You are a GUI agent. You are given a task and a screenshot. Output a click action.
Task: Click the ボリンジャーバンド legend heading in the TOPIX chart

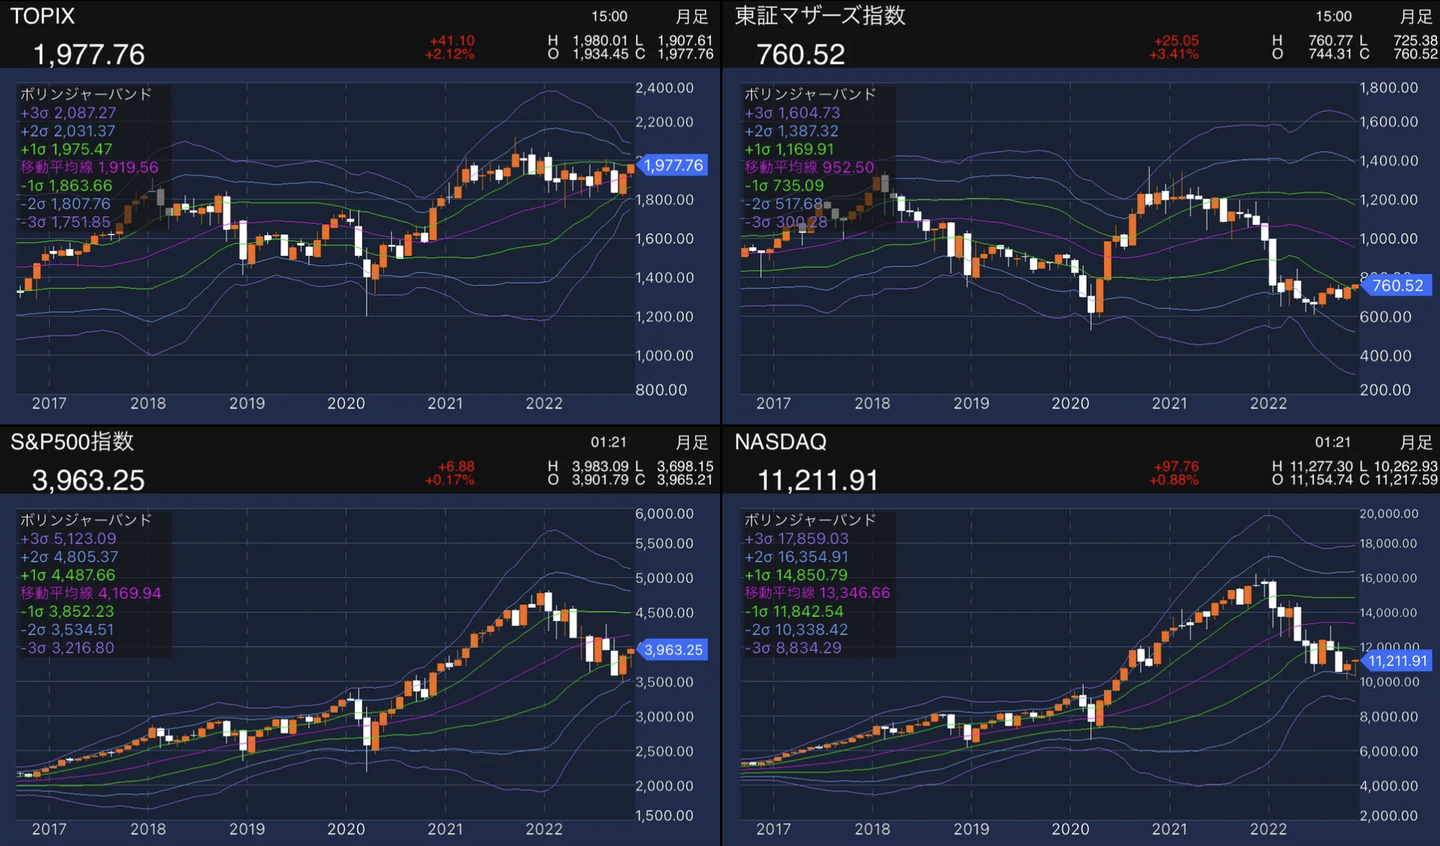pos(86,94)
